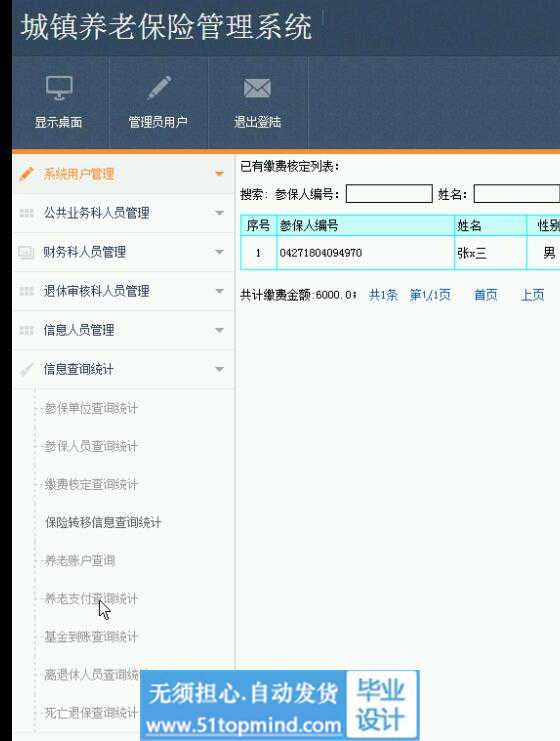Focus the 姓名 search input field
The width and height of the screenshot is (560, 741).
(517, 194)
